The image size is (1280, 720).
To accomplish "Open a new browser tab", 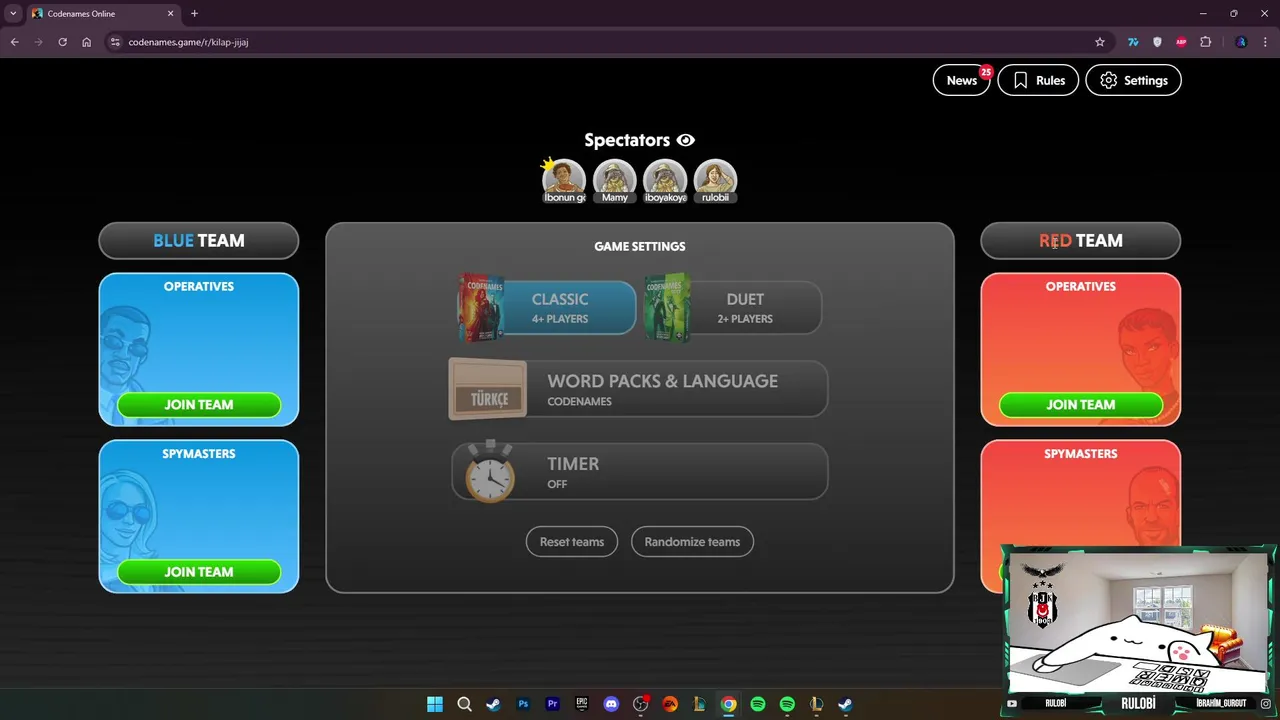I will coord(194,13).
